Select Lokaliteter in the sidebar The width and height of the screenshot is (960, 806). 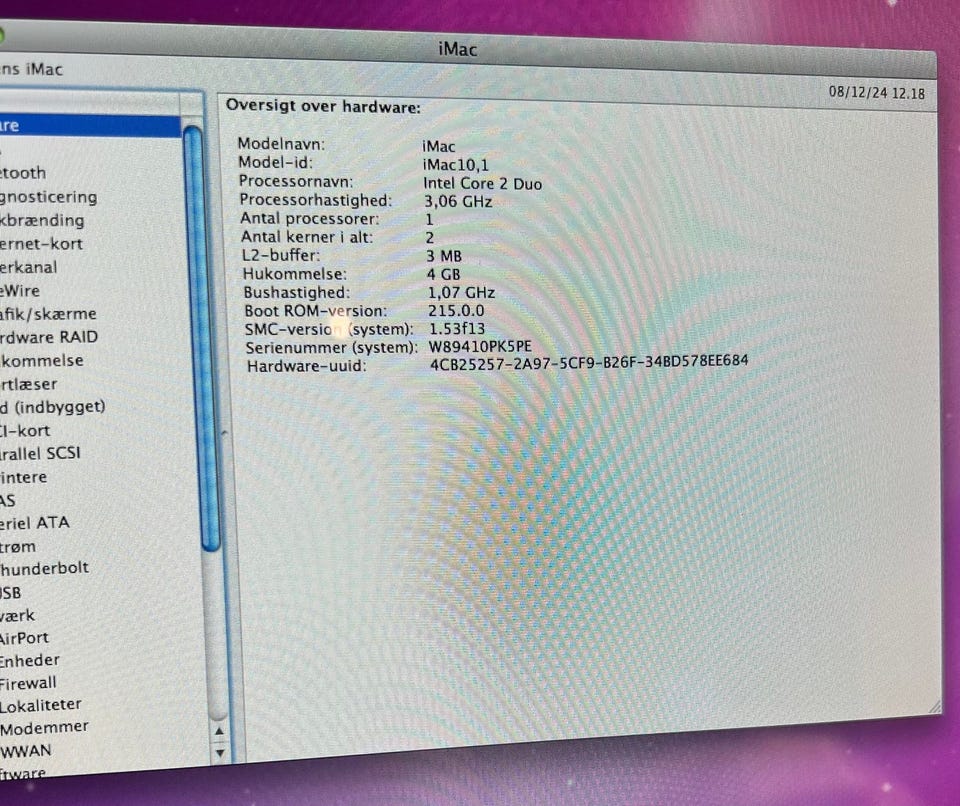coord(40,705)
